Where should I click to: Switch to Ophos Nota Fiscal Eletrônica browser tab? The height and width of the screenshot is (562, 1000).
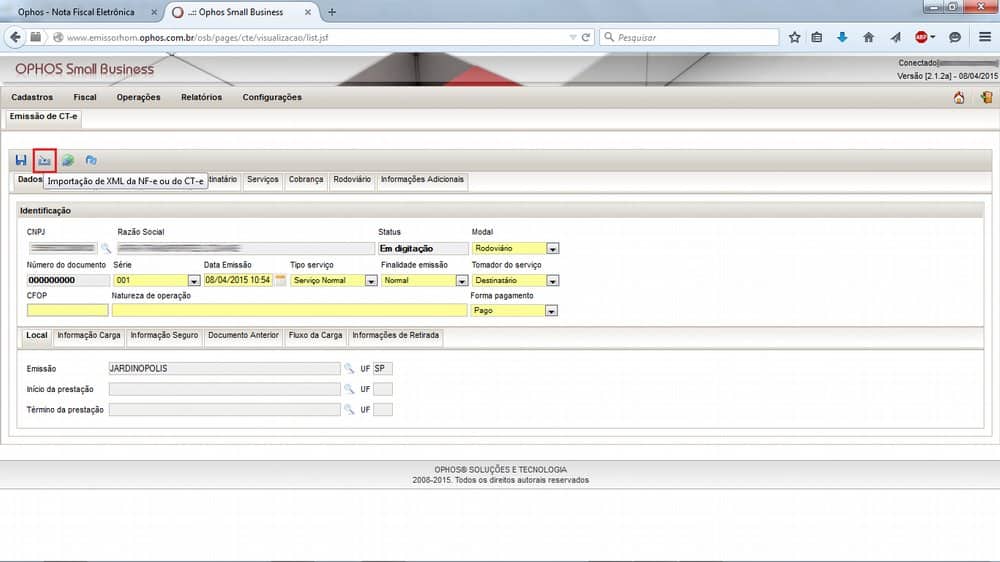coord(77,12)
